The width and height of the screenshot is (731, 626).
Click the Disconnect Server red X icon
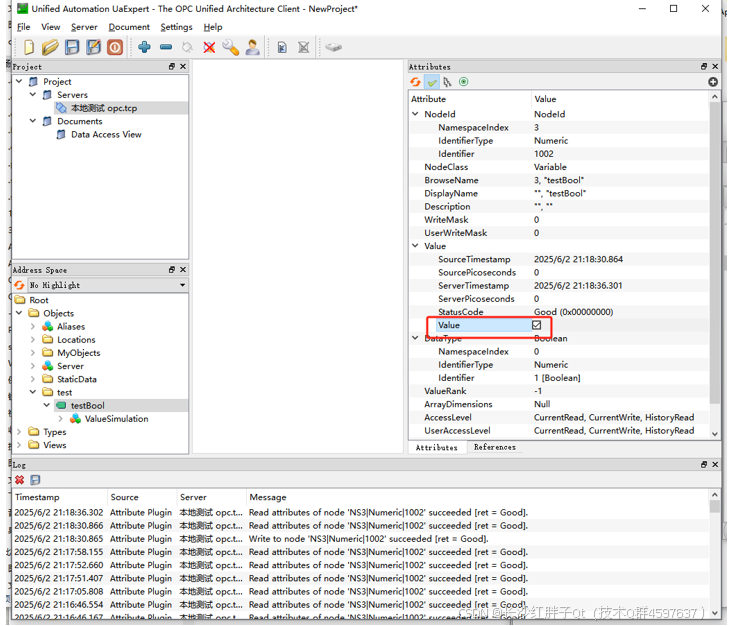tap(209, 47)
